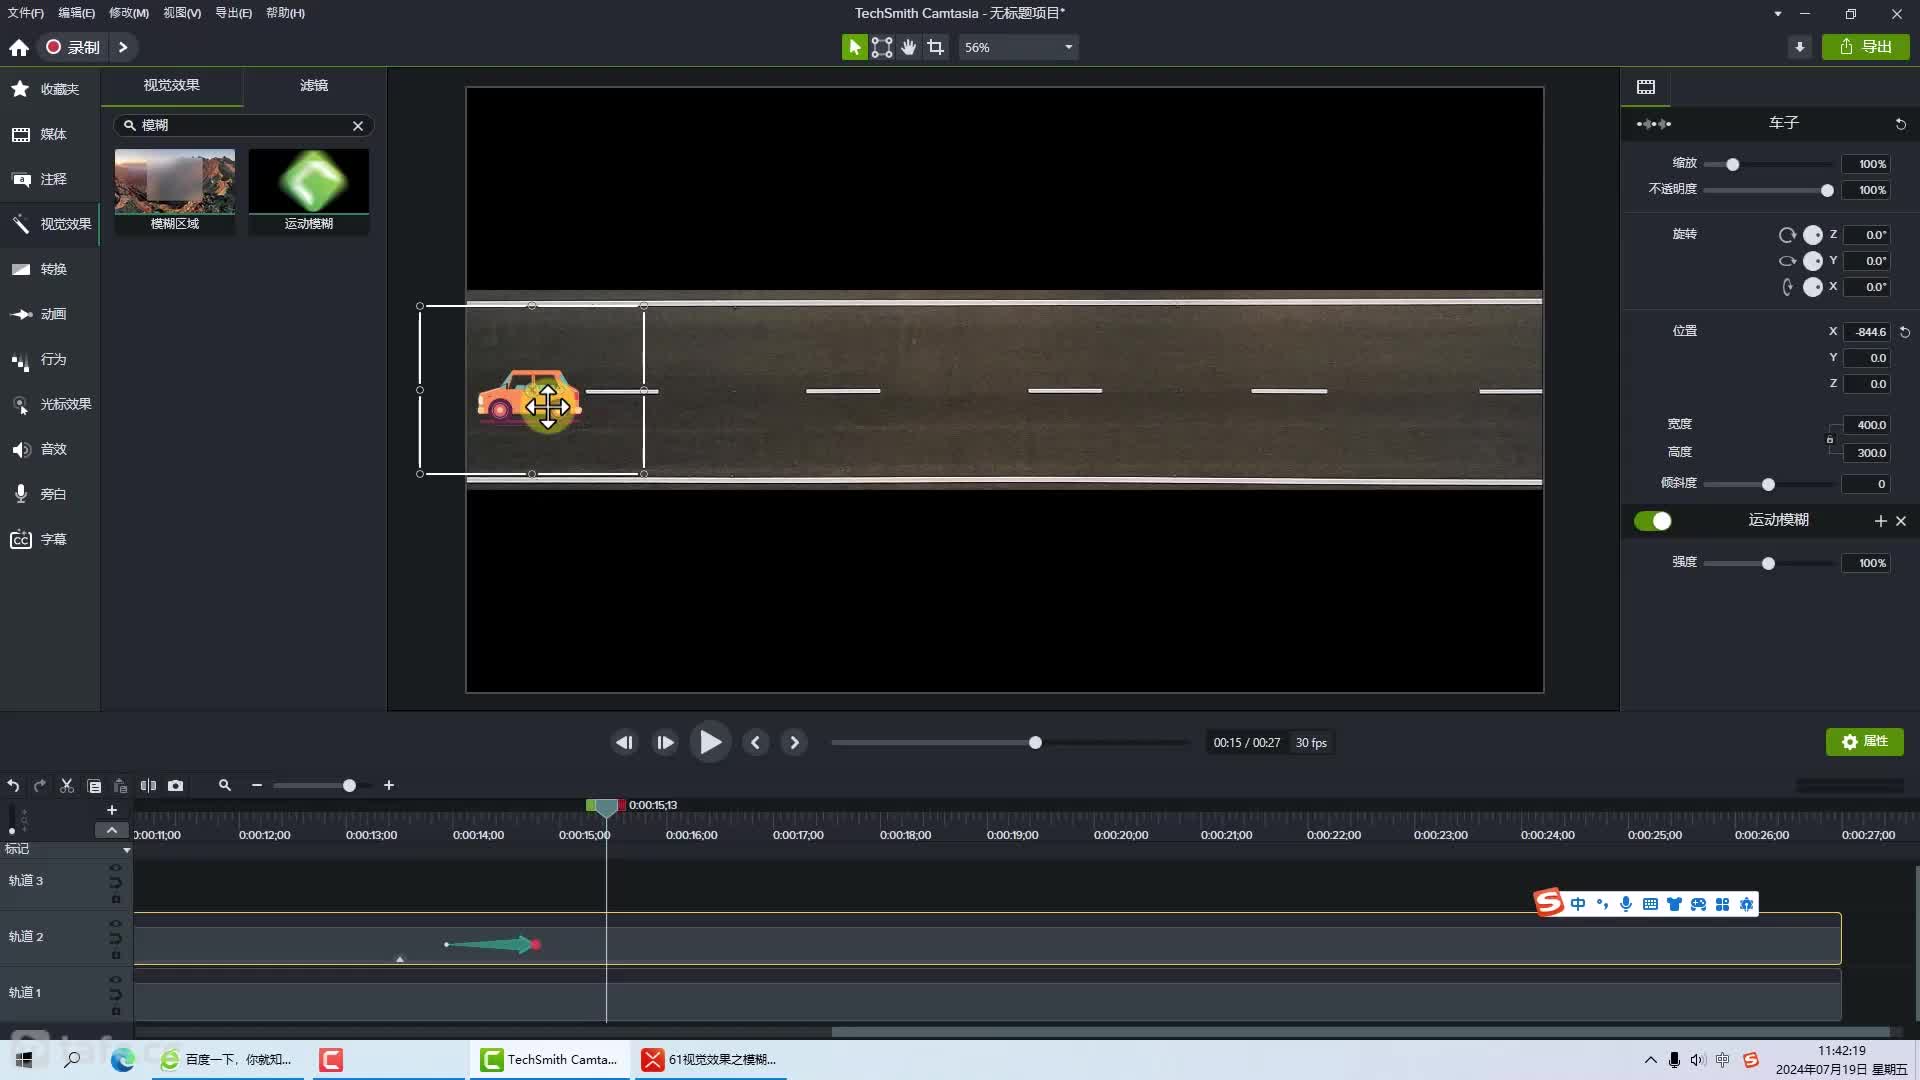
Task: Toggle the width/height aspect ratio lock
Action: (x=1830, y=439)
